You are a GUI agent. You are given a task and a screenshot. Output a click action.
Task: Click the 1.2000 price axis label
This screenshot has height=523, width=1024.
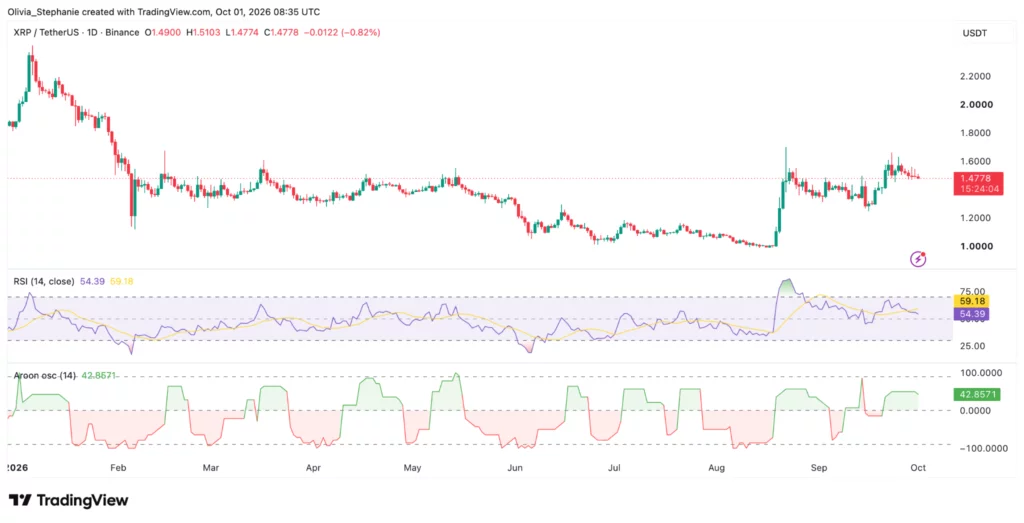pos(975,218)
